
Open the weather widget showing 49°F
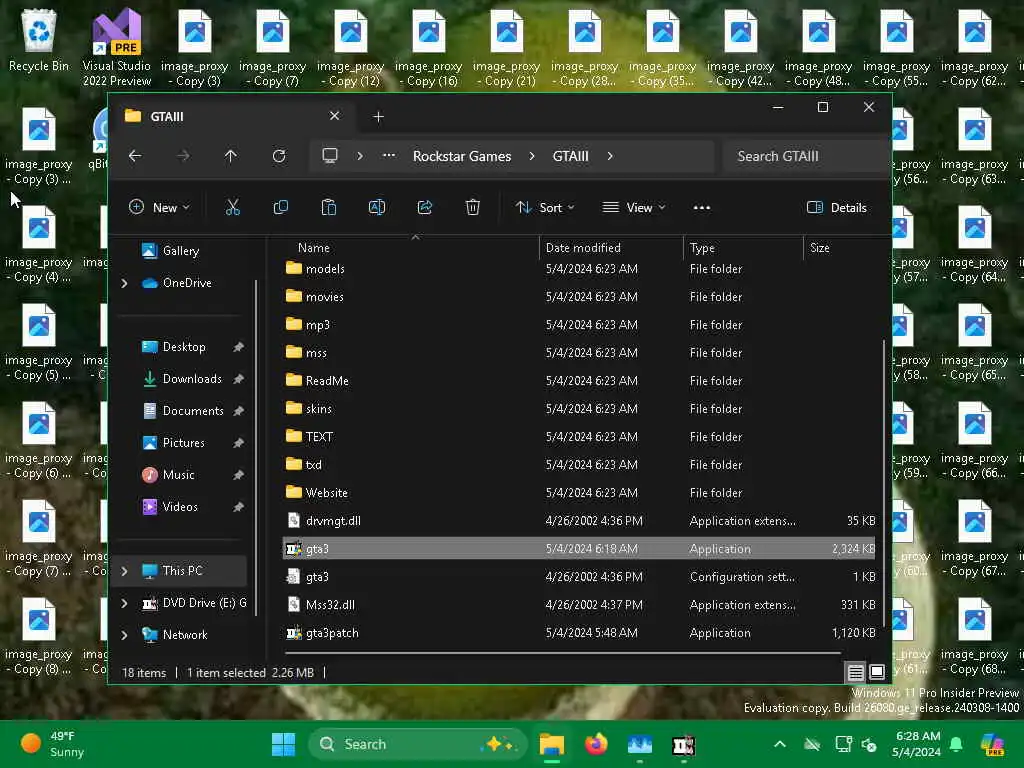pos(54,744)
